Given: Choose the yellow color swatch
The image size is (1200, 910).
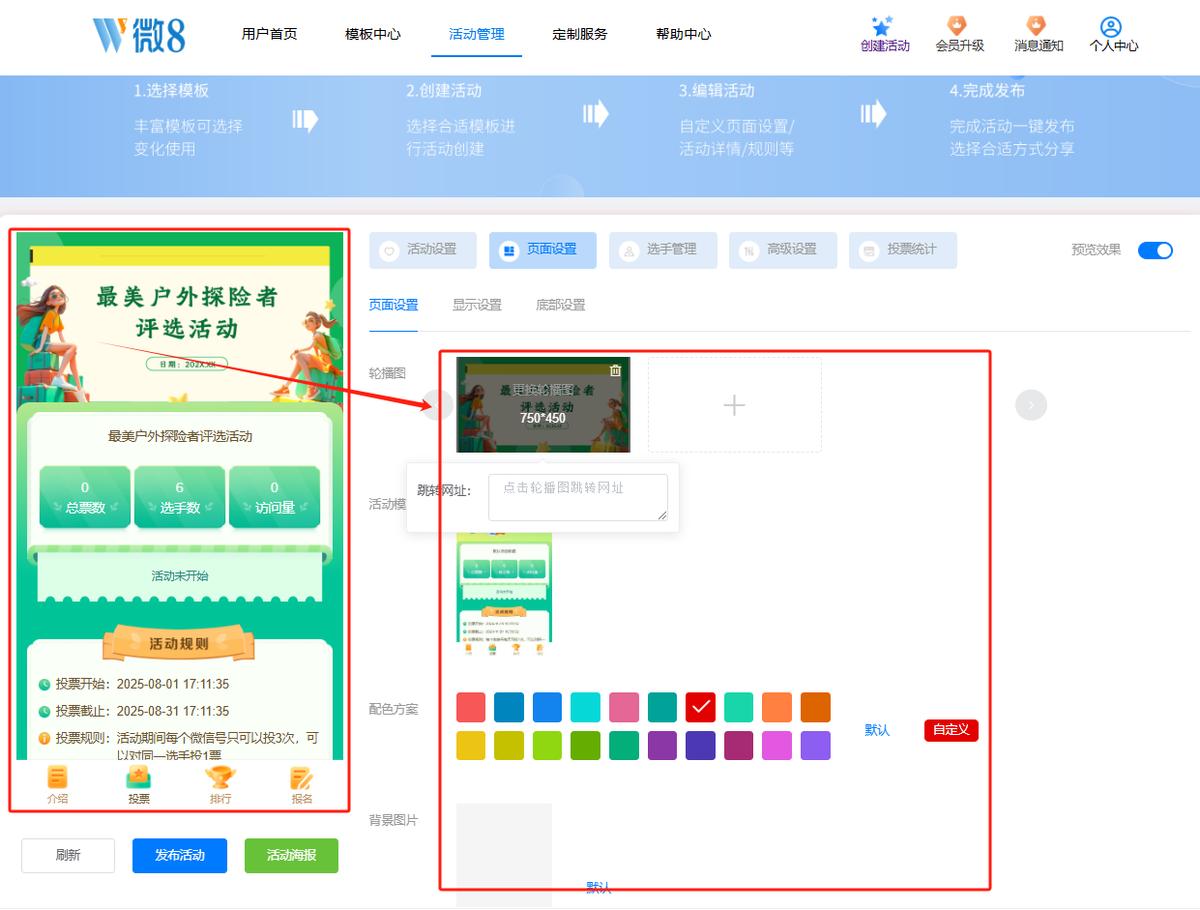Looking at the screenshot, I should coord(471,746).
